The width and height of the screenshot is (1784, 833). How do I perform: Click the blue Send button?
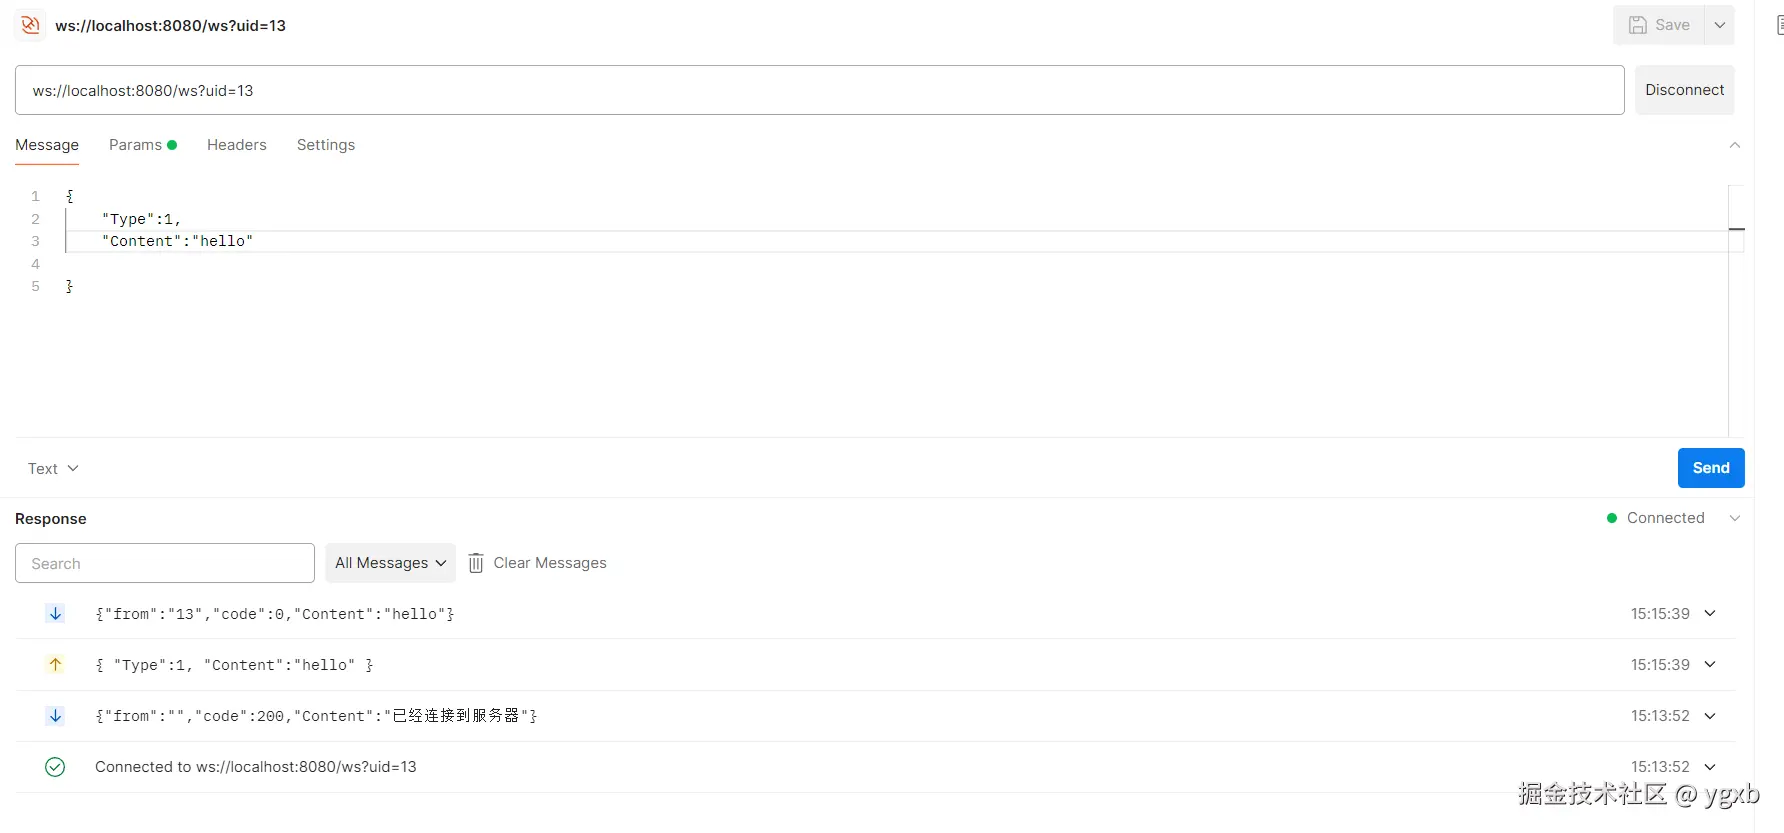[x=1711, y=468]
